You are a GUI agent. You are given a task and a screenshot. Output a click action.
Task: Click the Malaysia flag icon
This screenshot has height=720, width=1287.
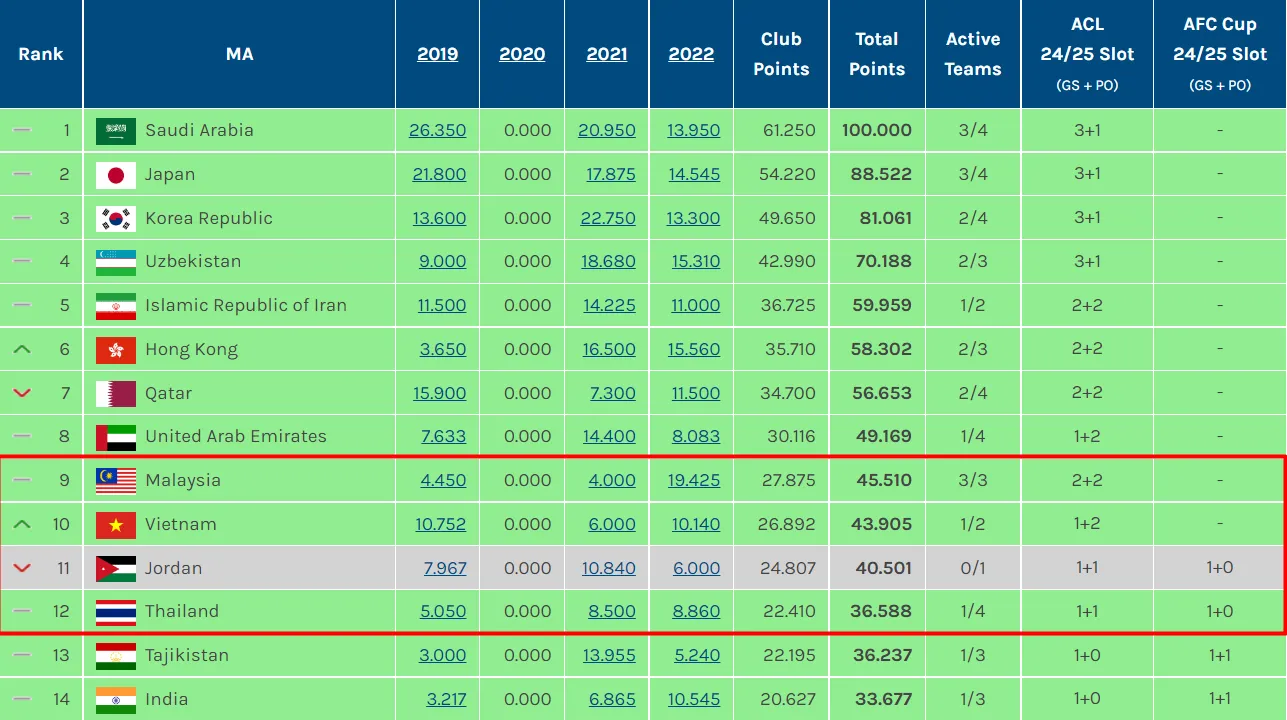click(x=116, y=481)
